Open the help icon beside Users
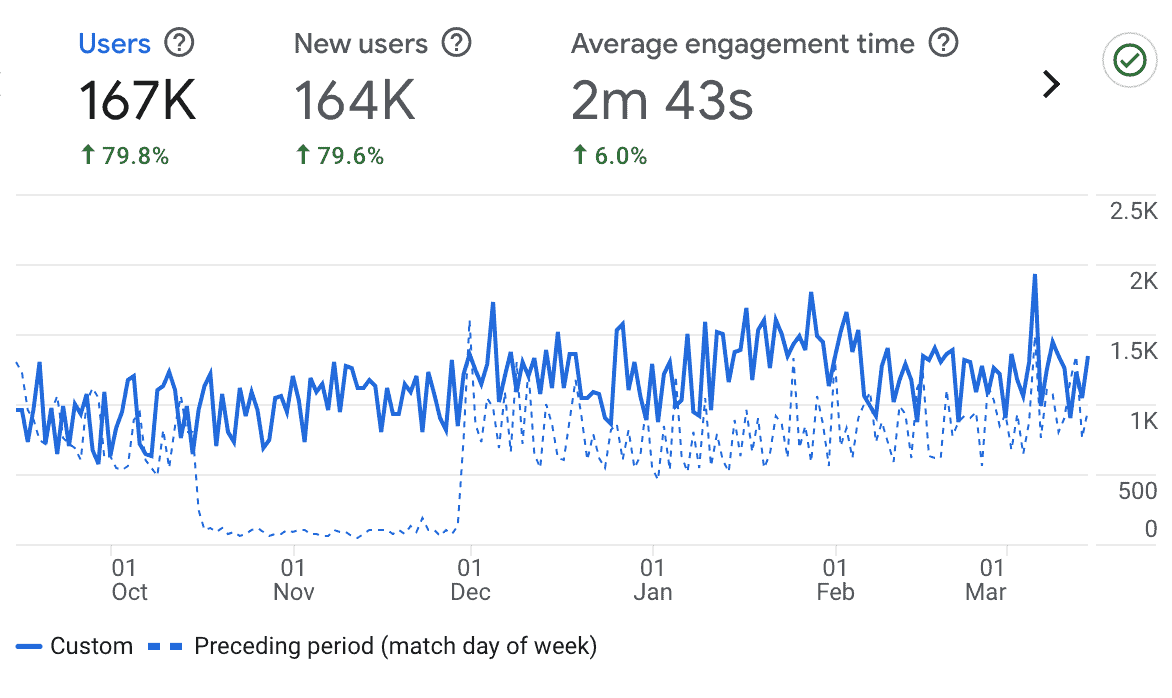 coord(179,43)
